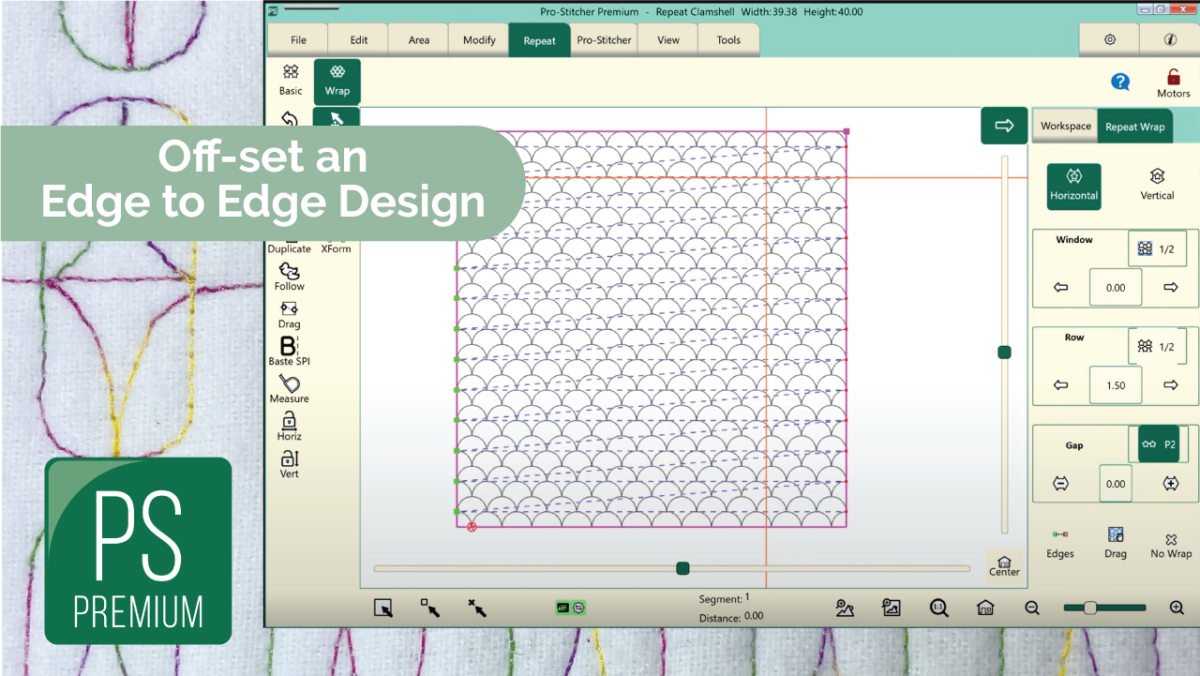This screenshot has height=676, width=1200.
Task: Switch to the Pro-Stitcher tab
Action: pos(603,40)
